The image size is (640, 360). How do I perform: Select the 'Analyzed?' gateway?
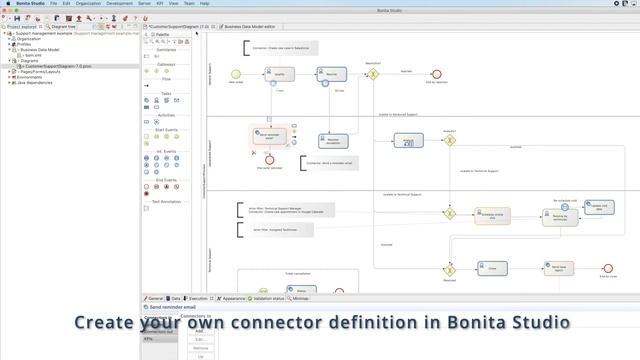pos(449,140)
